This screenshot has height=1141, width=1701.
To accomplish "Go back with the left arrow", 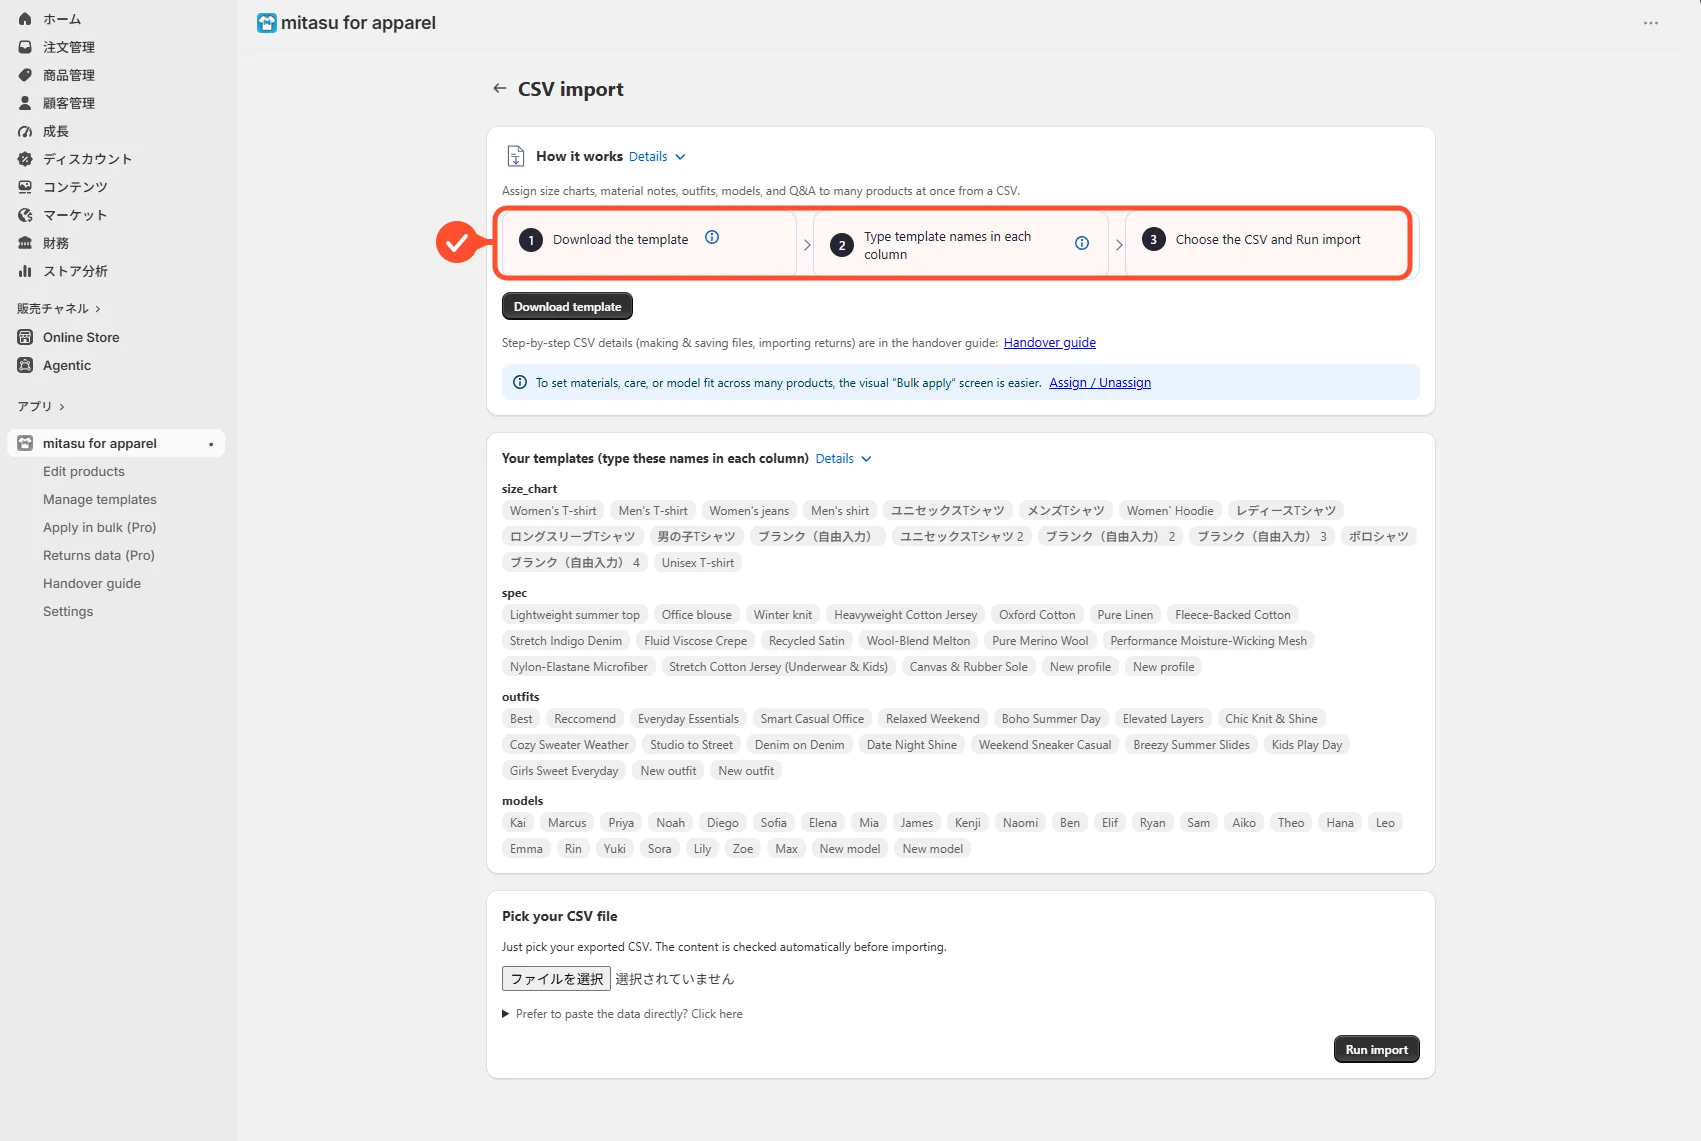I will 499,88.
